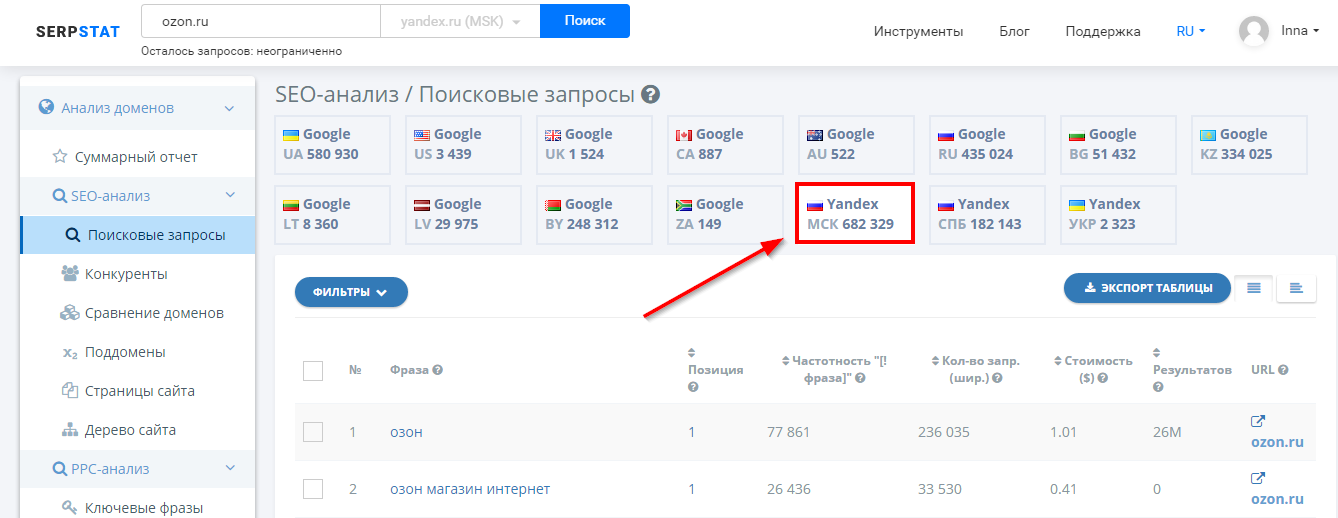Open the yandex.ru (MSK) search engine dropdown
Screen dimensions: 1338x518
point(460,21)
